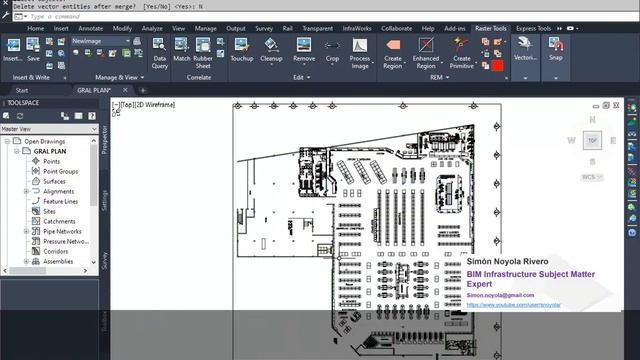Screen dimensions: 640x360
Task: Open the WCS dropdown under ViewCube
Action: (x=592, y=177)
